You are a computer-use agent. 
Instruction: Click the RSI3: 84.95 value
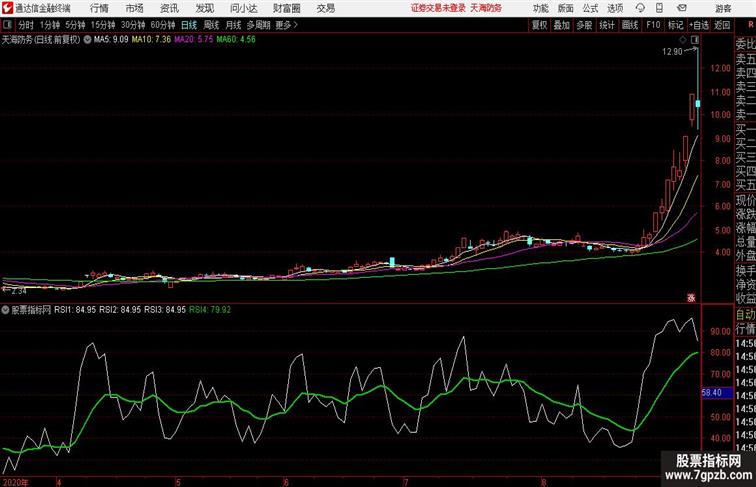coord(165,310)
